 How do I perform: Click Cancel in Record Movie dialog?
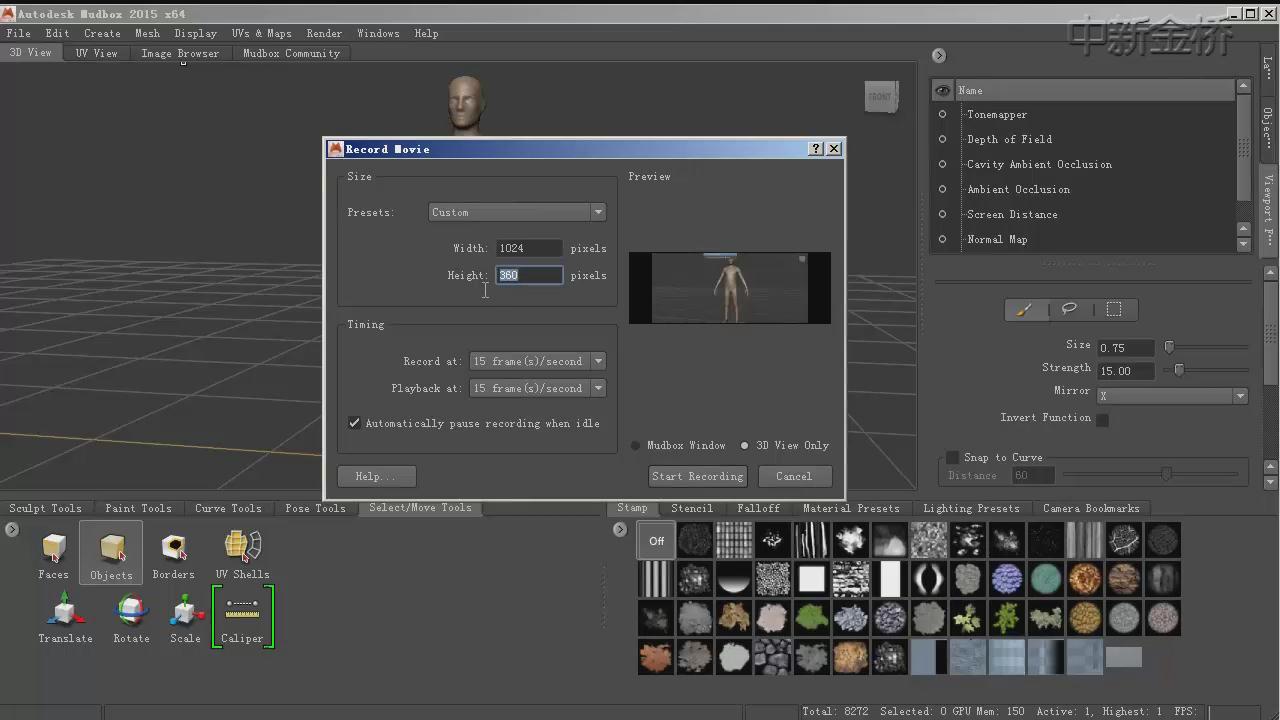click(794, 476)
